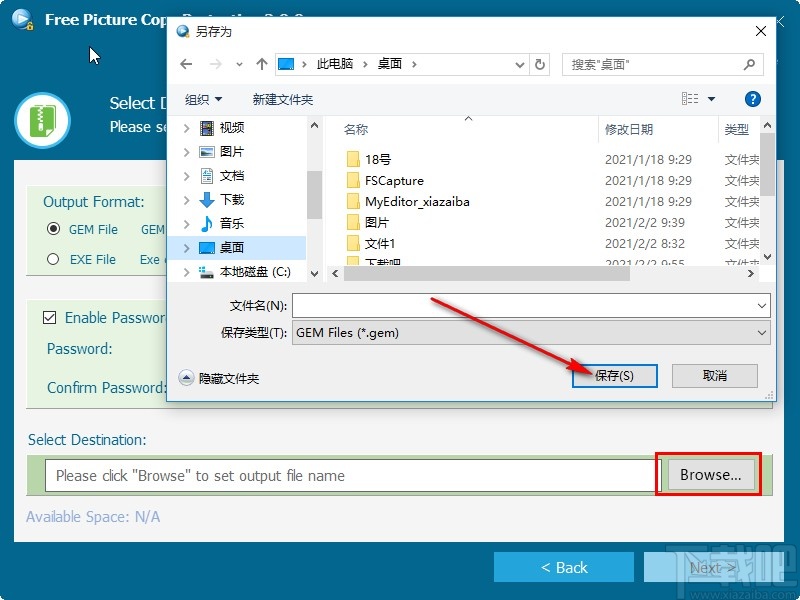
Task: Select EXE File output format
Action: pos(53,259)
